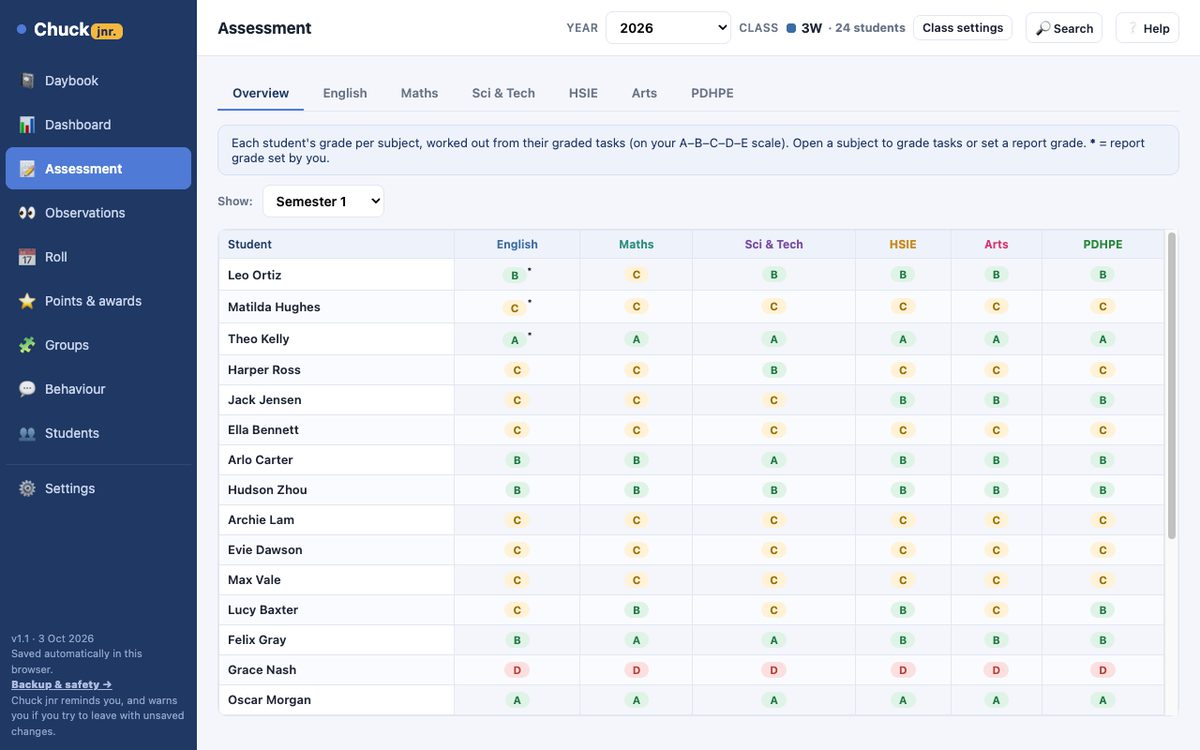Click Theo Kelly's English A grade
1200x750 pixels.
click(515, 340)
